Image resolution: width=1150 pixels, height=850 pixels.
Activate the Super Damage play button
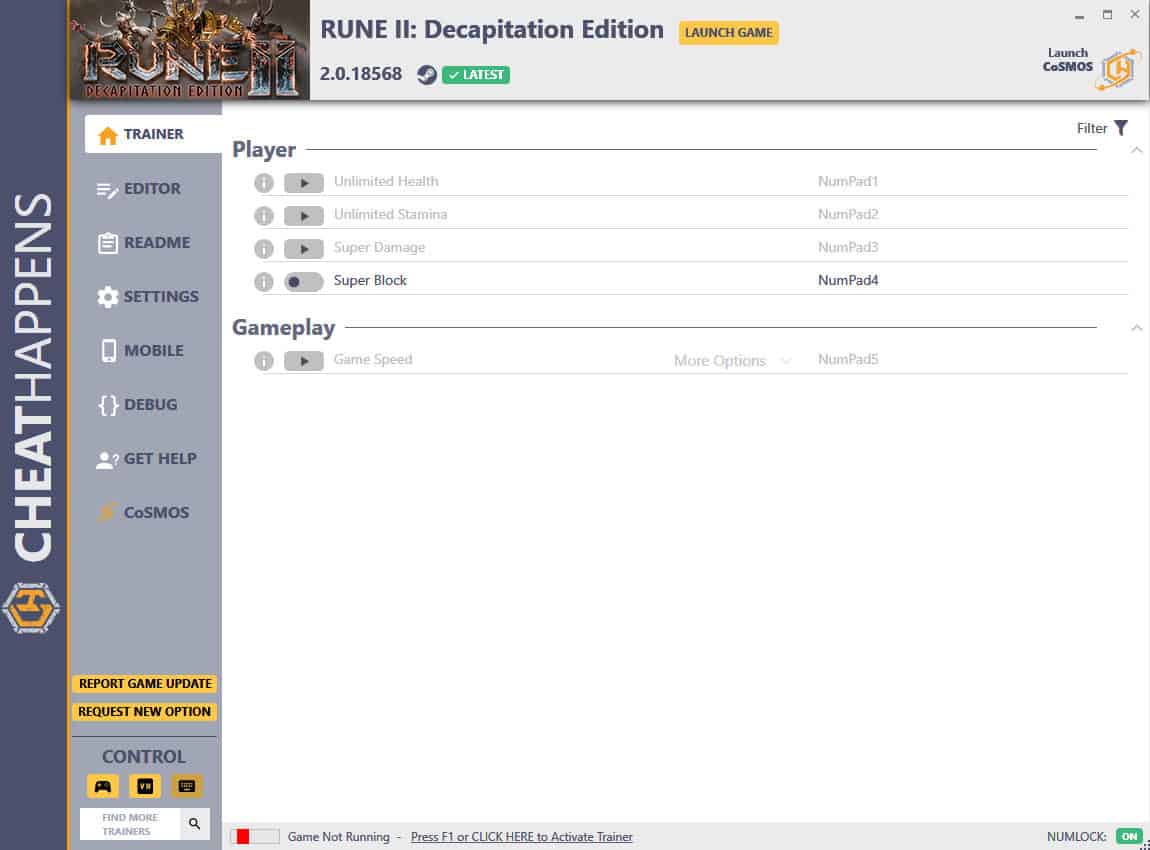304,249
